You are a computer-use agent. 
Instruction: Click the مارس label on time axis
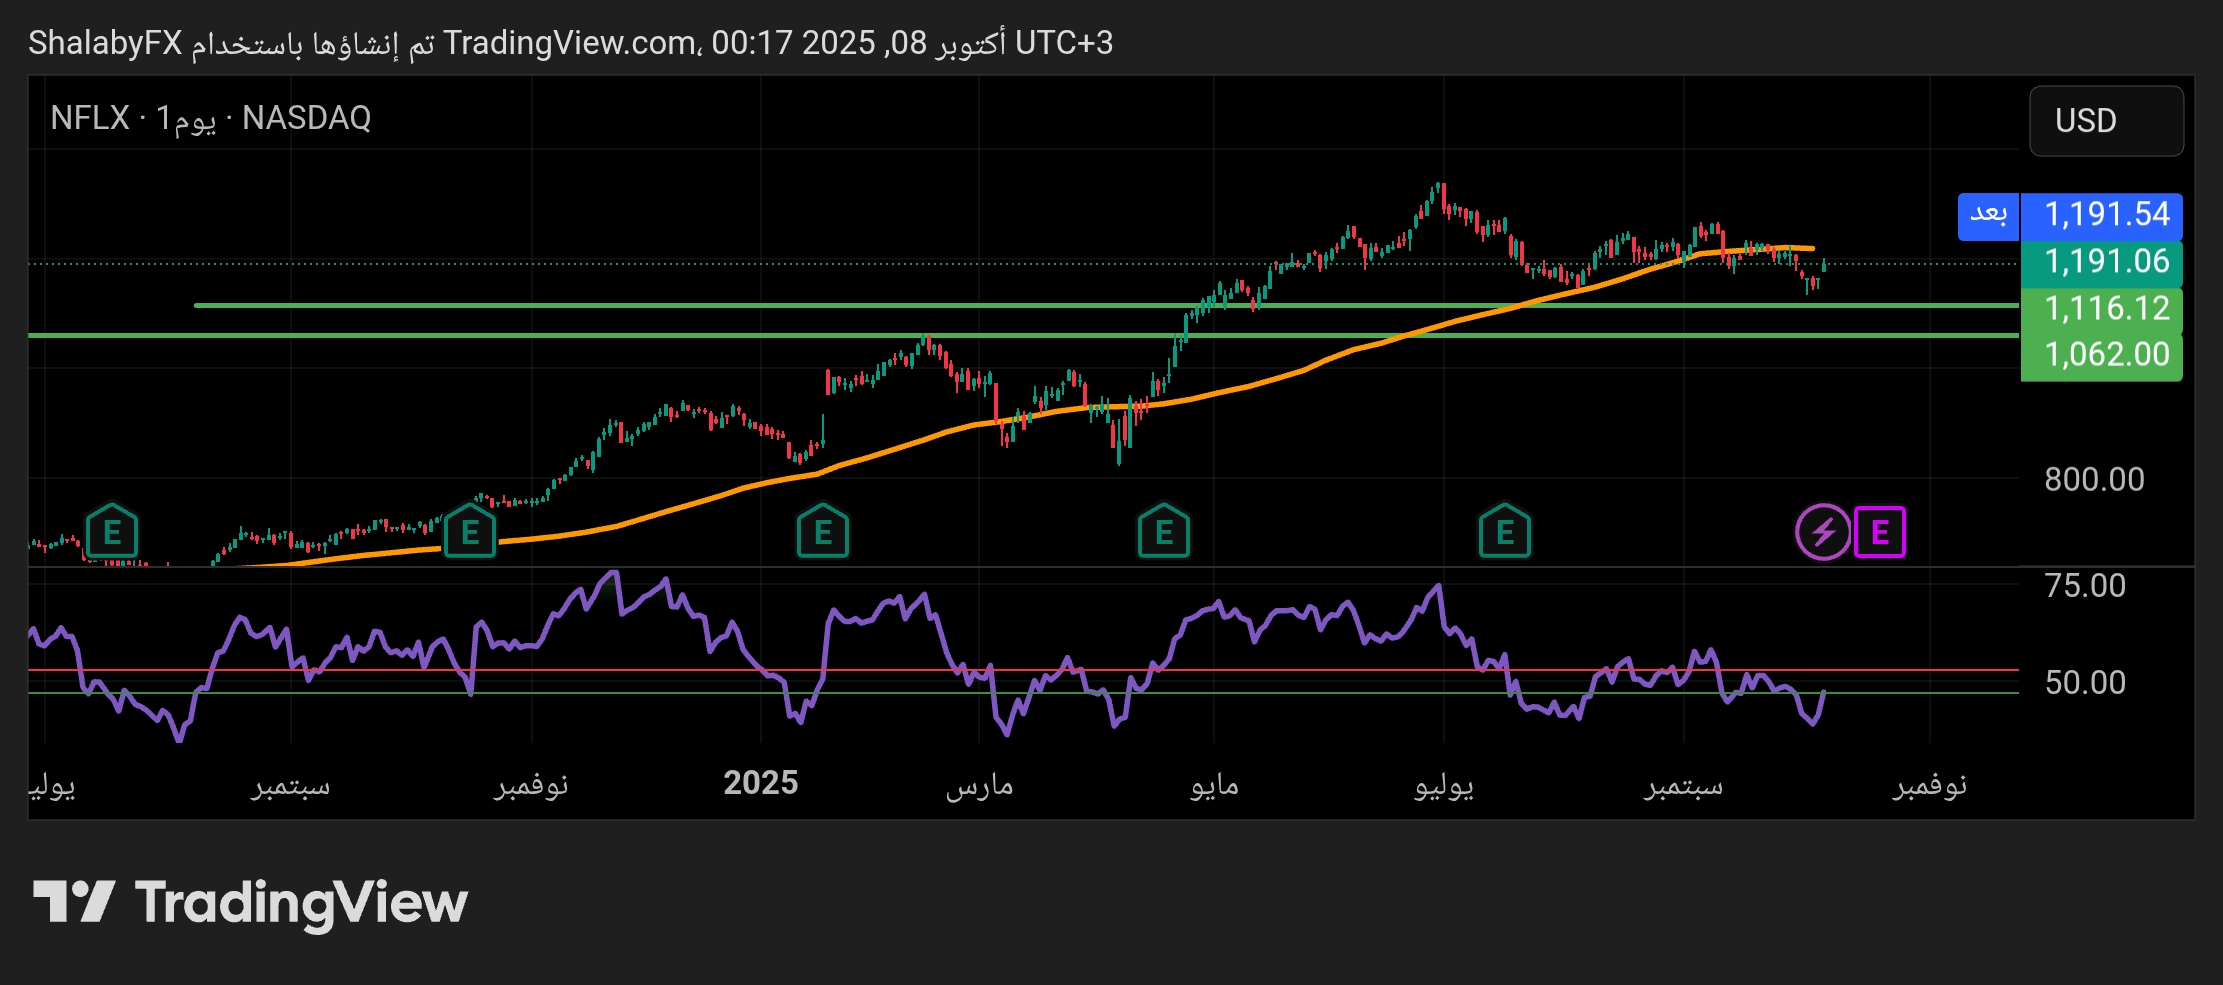pyautogui.click(x=979, y=786)
